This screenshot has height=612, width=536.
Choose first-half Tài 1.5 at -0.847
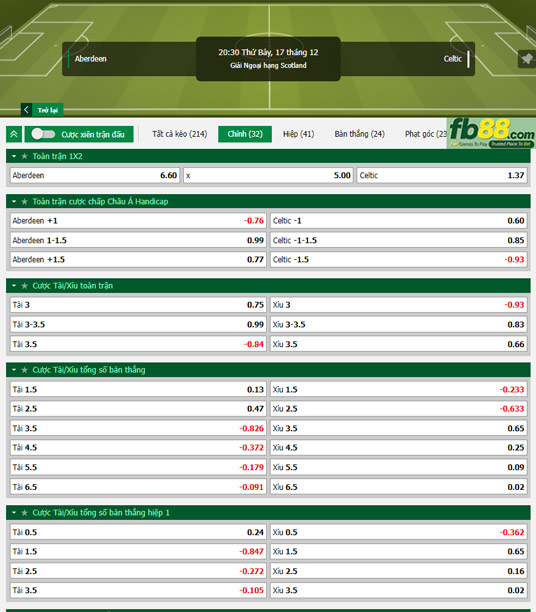(138, 552)
